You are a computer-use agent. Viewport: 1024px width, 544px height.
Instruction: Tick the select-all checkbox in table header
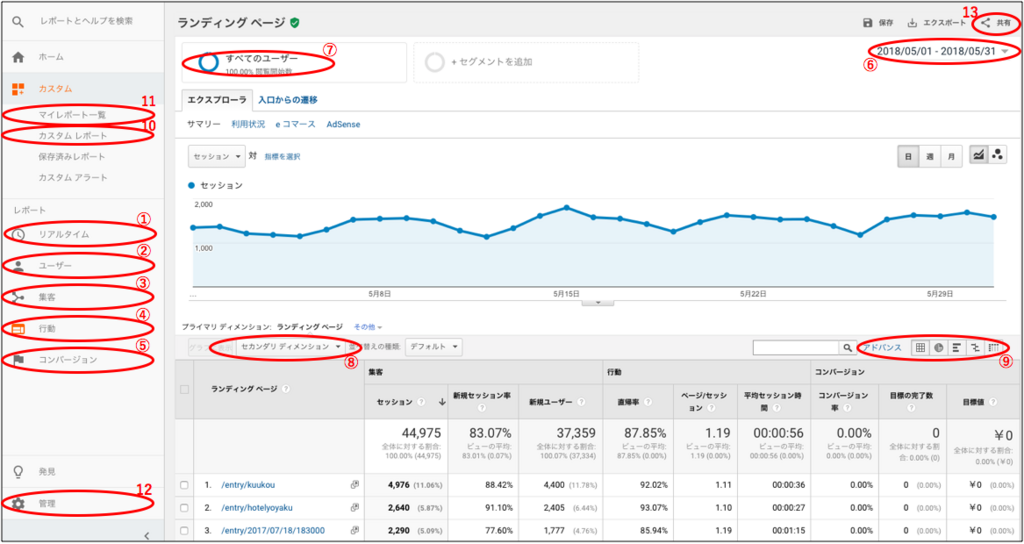pos(184,389)
